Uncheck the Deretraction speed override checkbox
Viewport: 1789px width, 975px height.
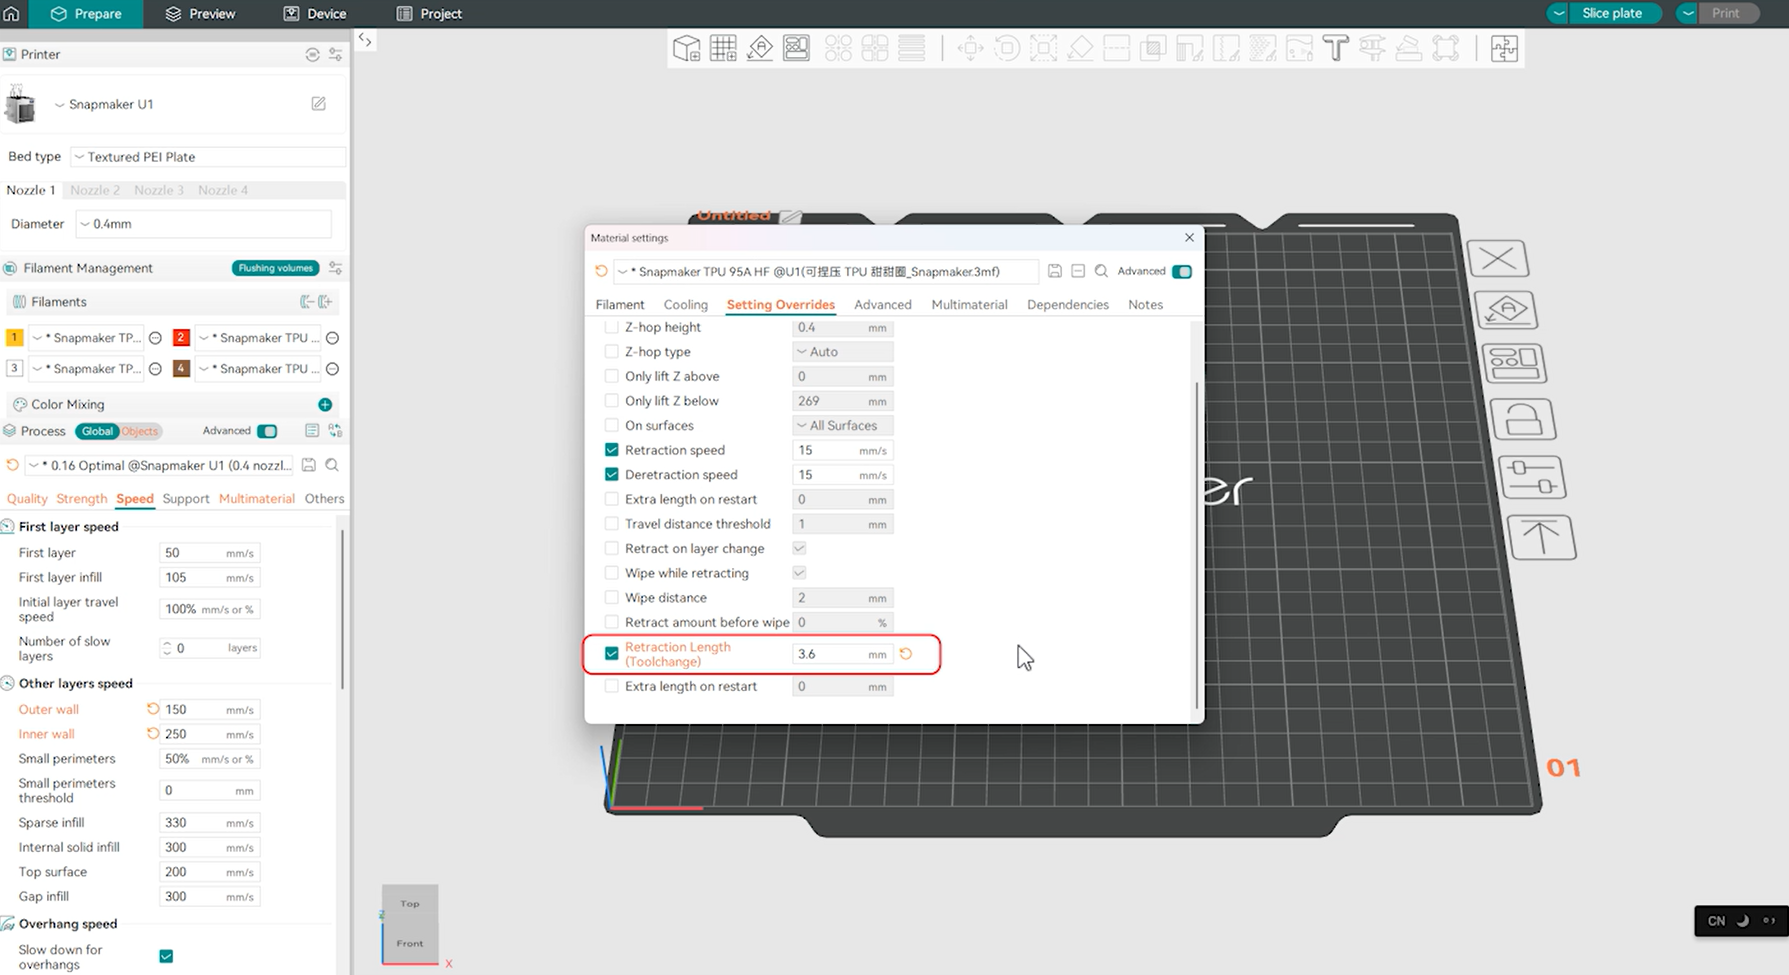tap(612, 475)
